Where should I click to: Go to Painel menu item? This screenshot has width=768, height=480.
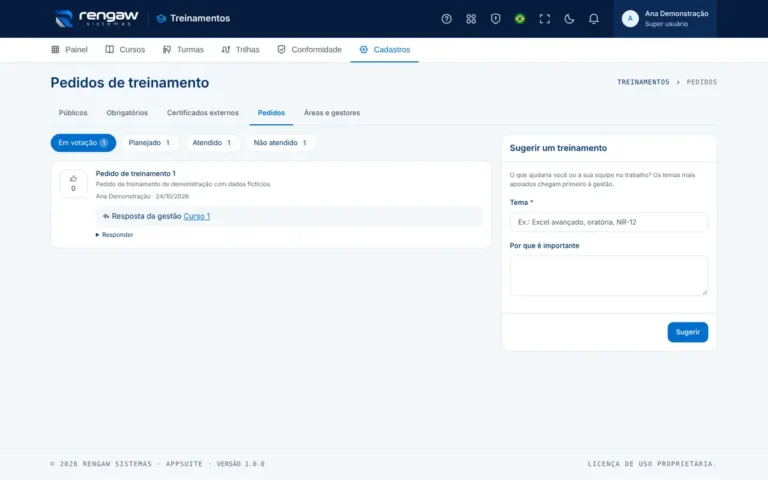70,49
